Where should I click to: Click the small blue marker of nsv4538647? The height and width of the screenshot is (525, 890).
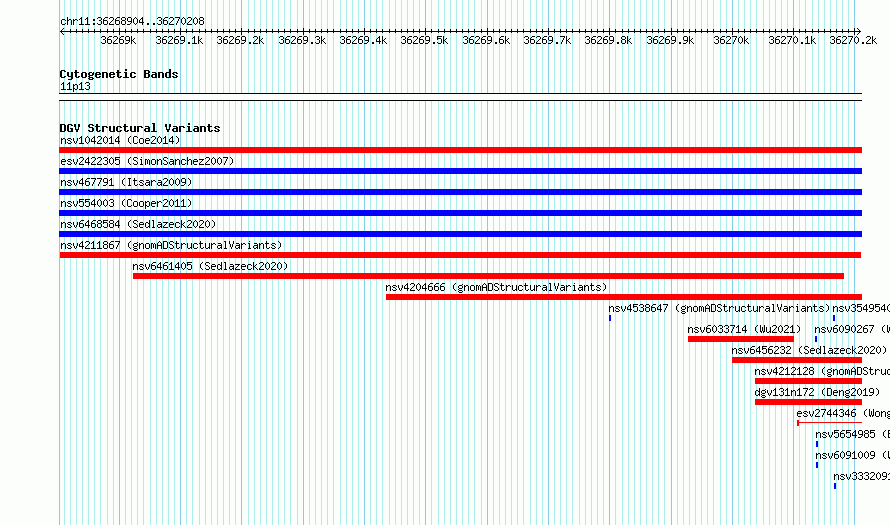click(610, 318)
